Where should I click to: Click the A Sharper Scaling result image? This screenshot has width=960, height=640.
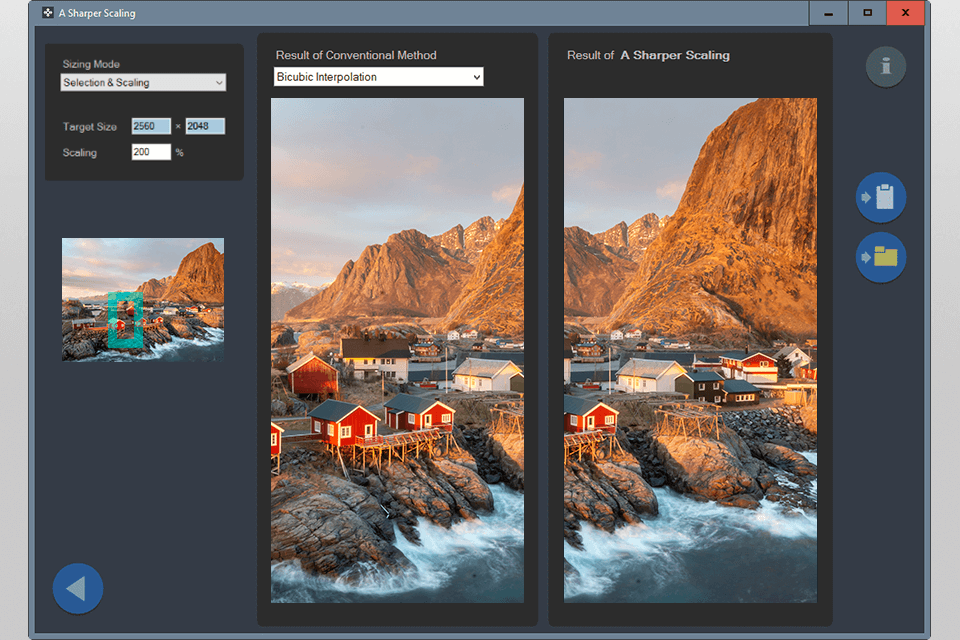[x=690, y=350]
